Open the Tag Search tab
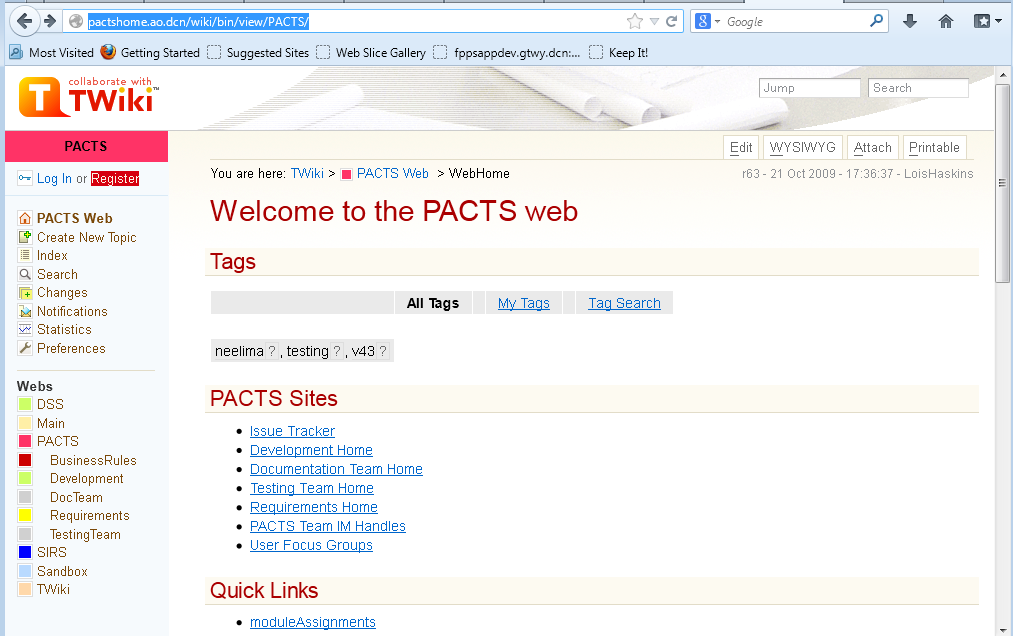The width and height of the screenshot is (1013, 636). [x=624, y=303]
